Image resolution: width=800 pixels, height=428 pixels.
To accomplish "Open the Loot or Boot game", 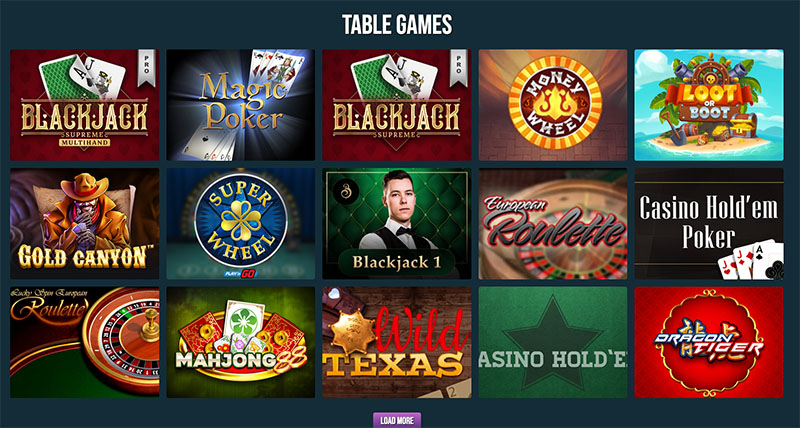I will point(709,105).
